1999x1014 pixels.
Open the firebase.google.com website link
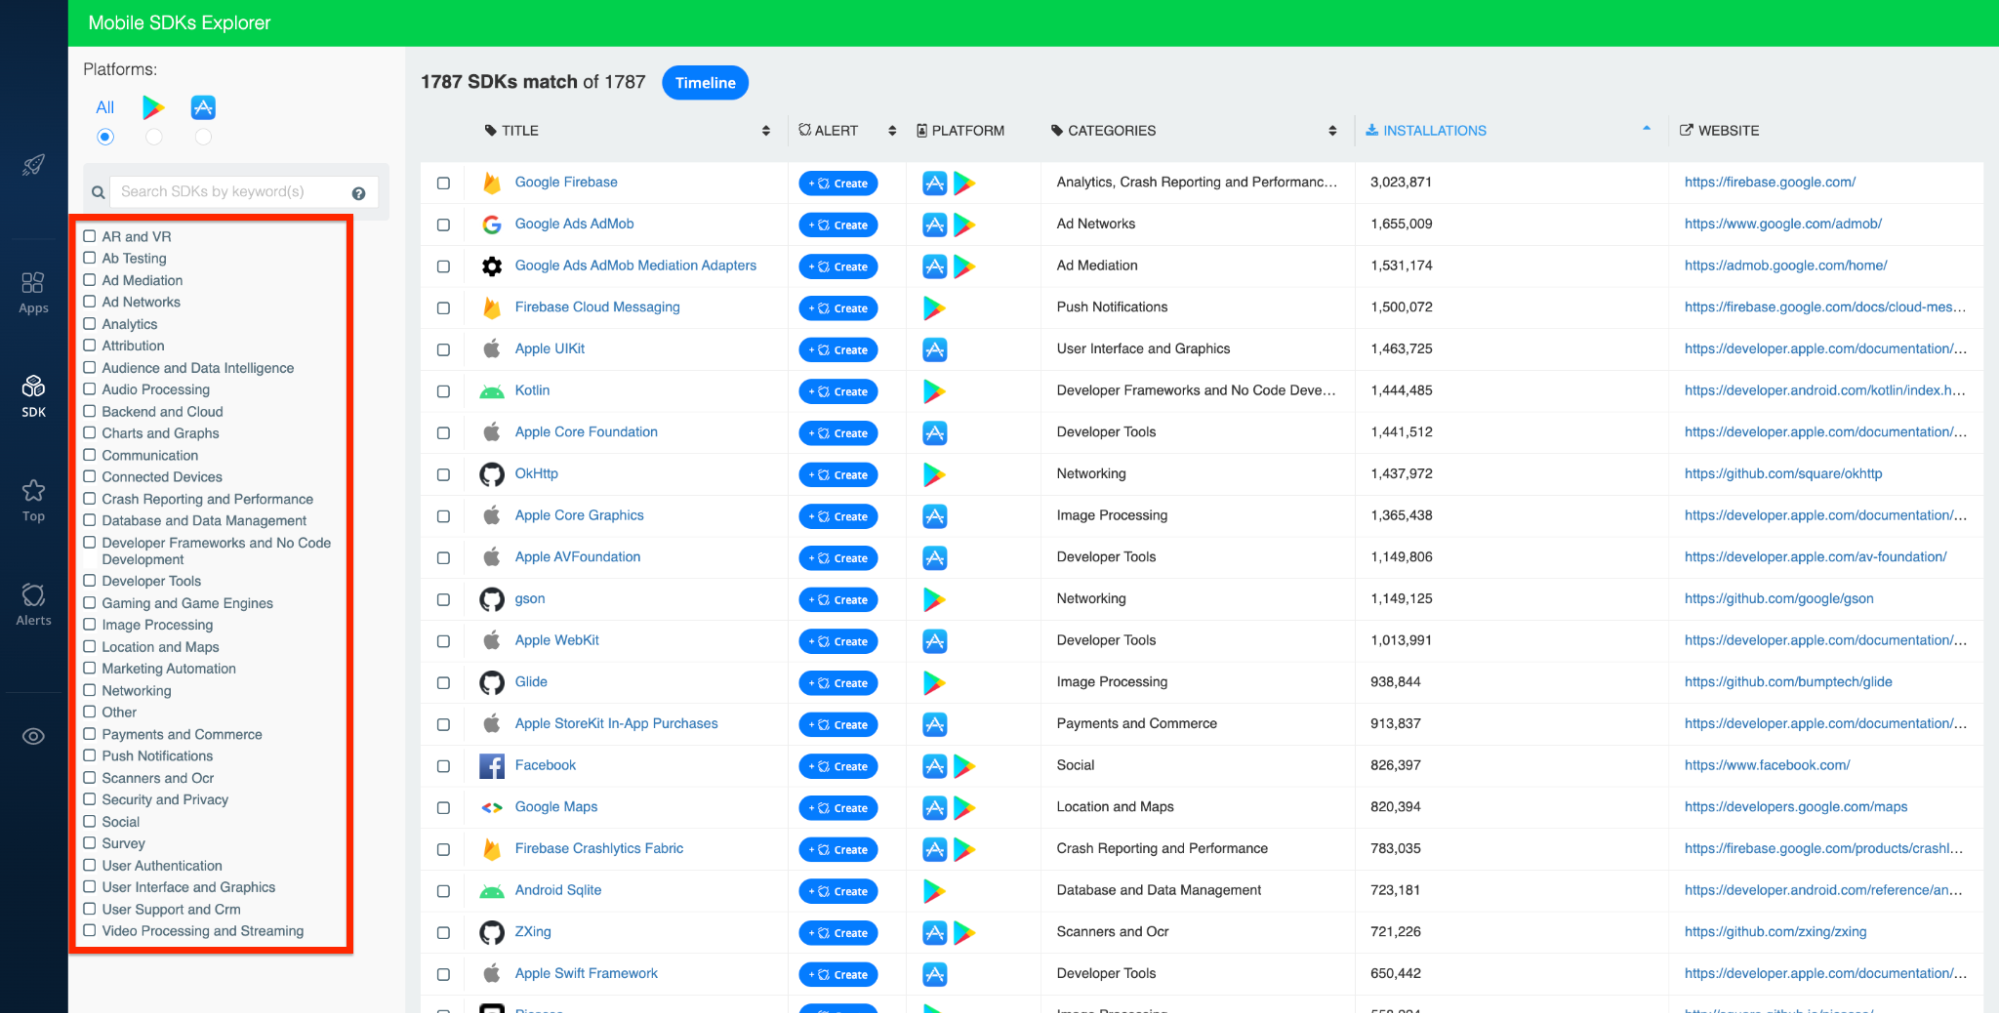pos(1770,182)
